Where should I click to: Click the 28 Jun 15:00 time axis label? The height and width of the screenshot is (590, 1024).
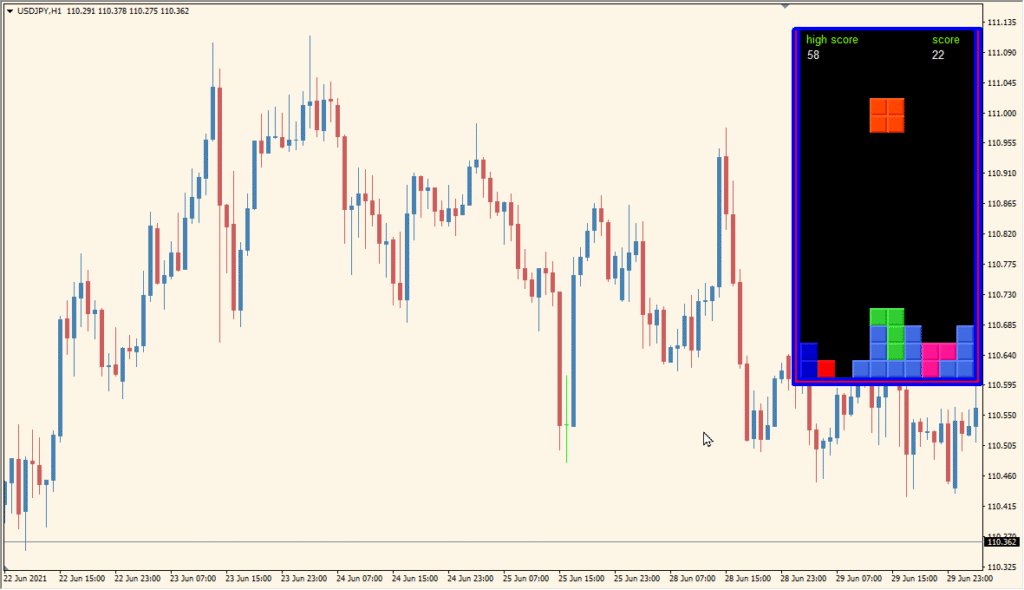pyautogui.click(x=748, y=579)
